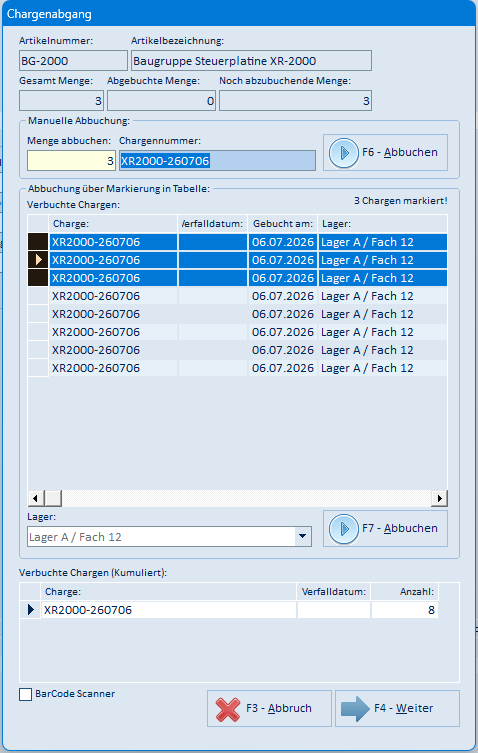Enable the BarCode Scanner checkbox
478x753 pixels.
[x=25, y=694]
